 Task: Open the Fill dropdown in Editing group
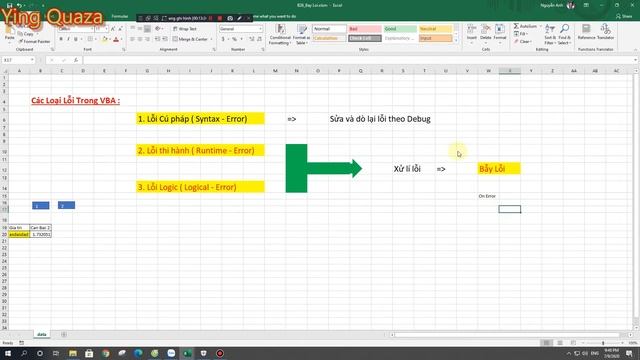[x=520, y=34]
